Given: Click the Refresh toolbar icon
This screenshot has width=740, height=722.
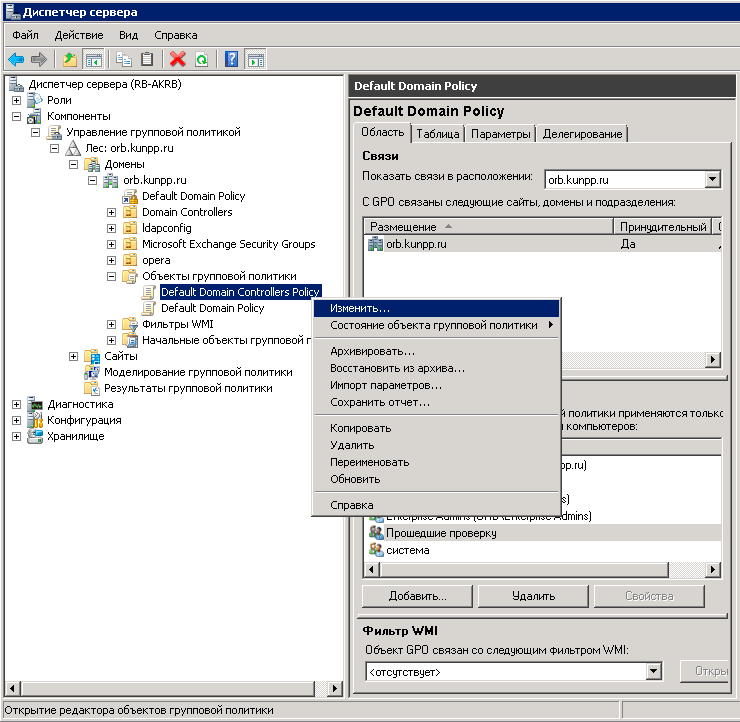Looking at the screenshot, I should (201, 60).
